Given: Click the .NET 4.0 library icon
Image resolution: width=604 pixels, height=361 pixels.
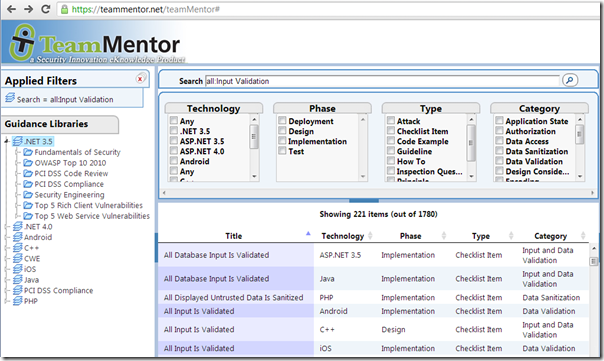Looking at the screenshot, I should pos(18,226).
